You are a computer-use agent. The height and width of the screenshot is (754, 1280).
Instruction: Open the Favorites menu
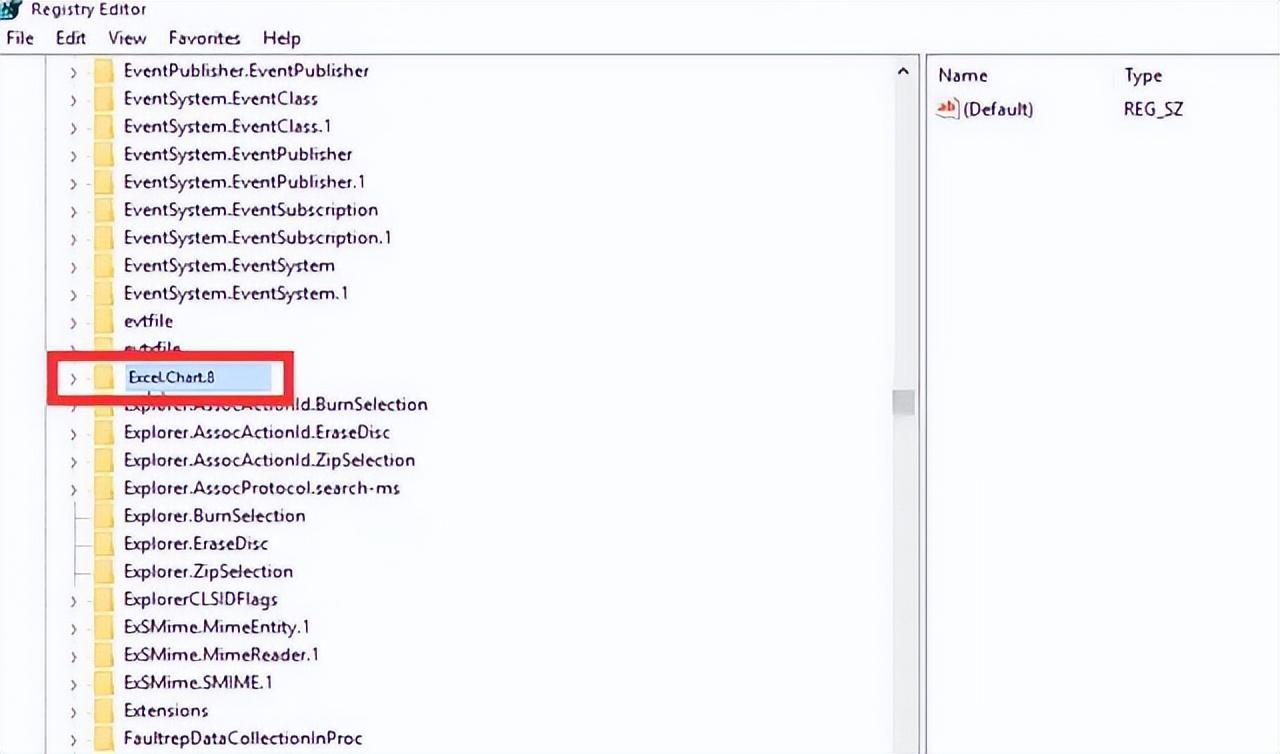click(x=204, y=38)
